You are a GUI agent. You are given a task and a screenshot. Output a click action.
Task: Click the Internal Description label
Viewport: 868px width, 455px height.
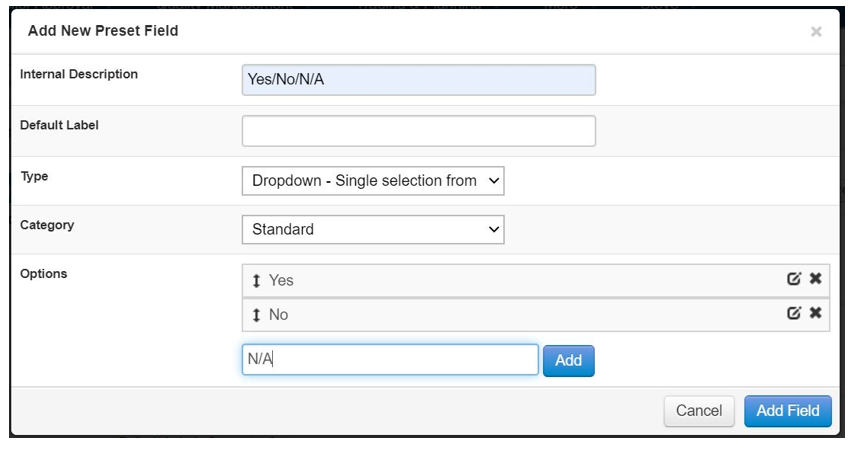[x=79, y=75]
